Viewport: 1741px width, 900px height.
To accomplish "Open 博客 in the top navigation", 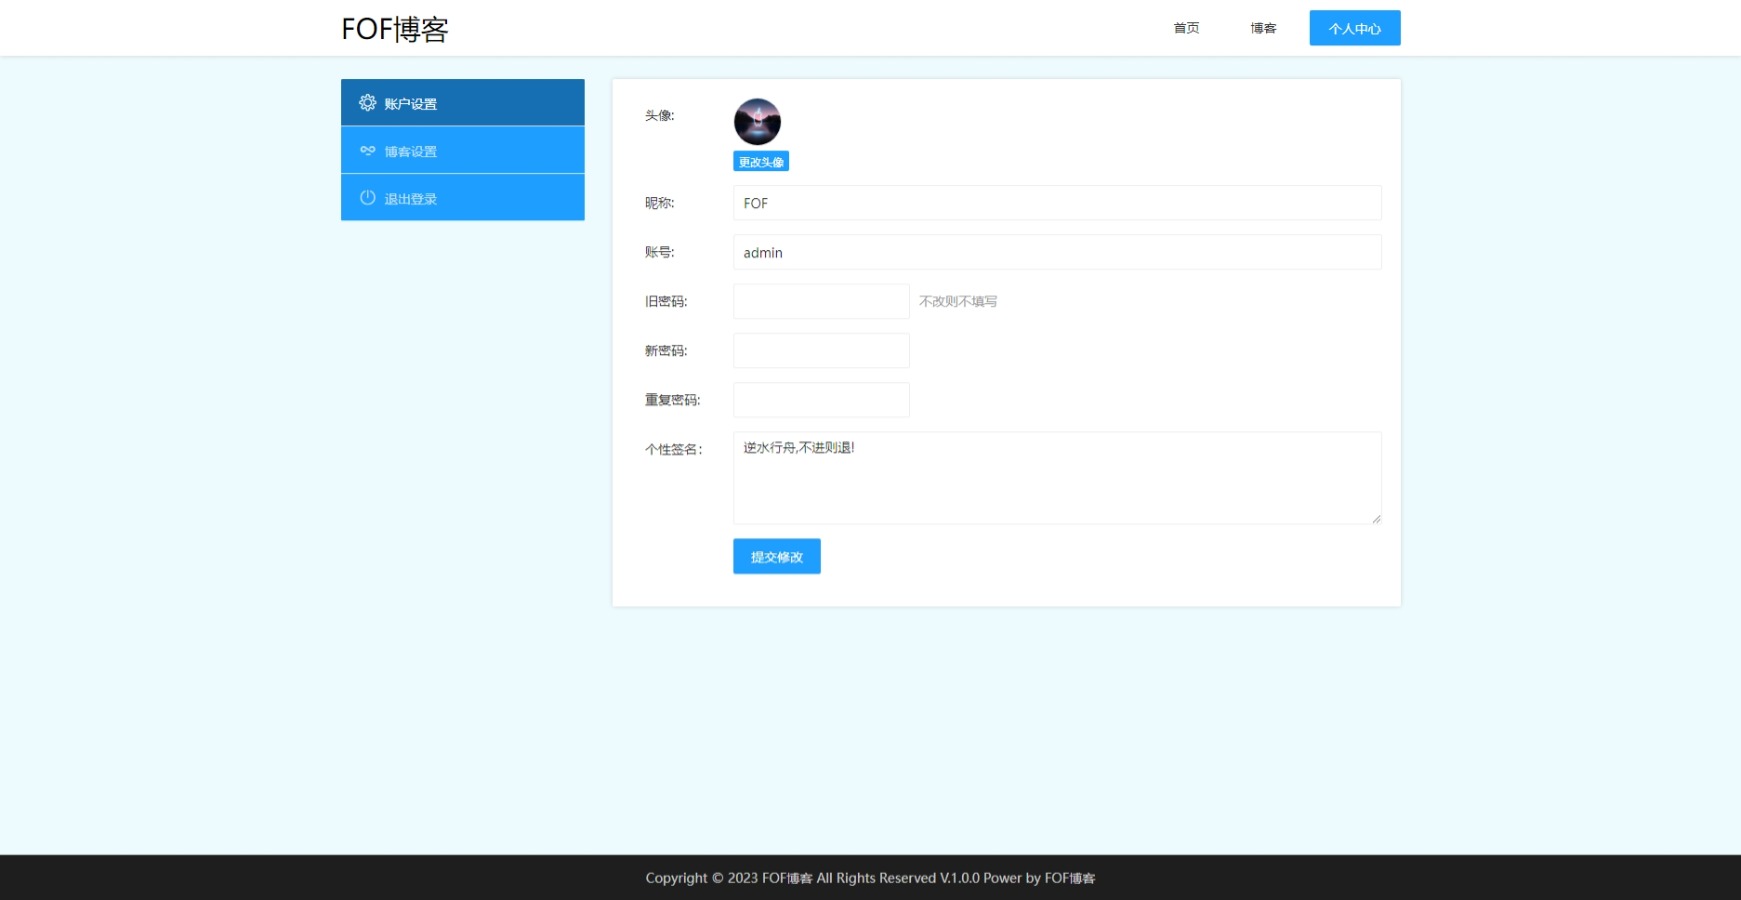I will click(1263, 28).
